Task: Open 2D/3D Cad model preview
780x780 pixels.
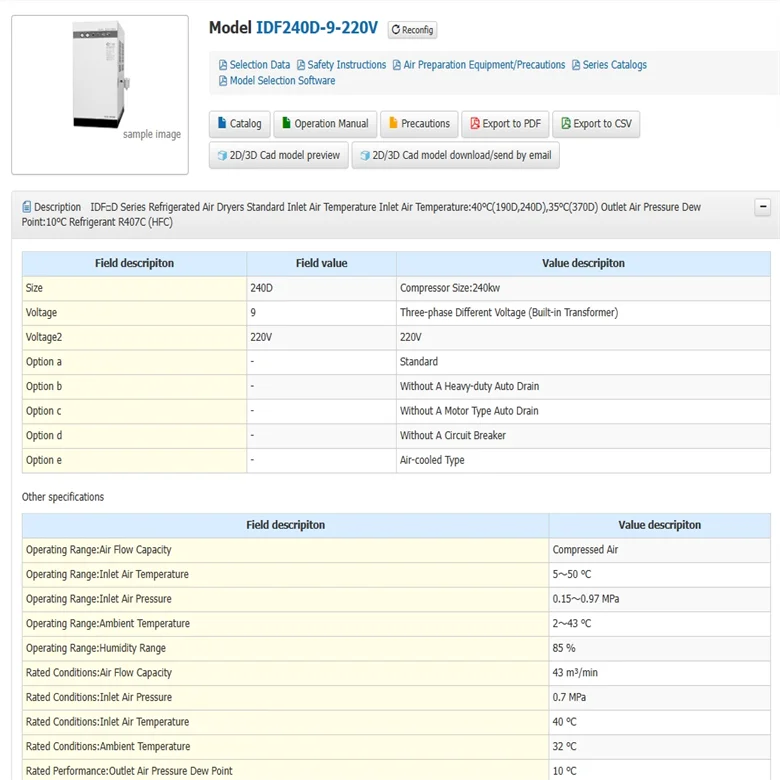Action: point(279,155)
